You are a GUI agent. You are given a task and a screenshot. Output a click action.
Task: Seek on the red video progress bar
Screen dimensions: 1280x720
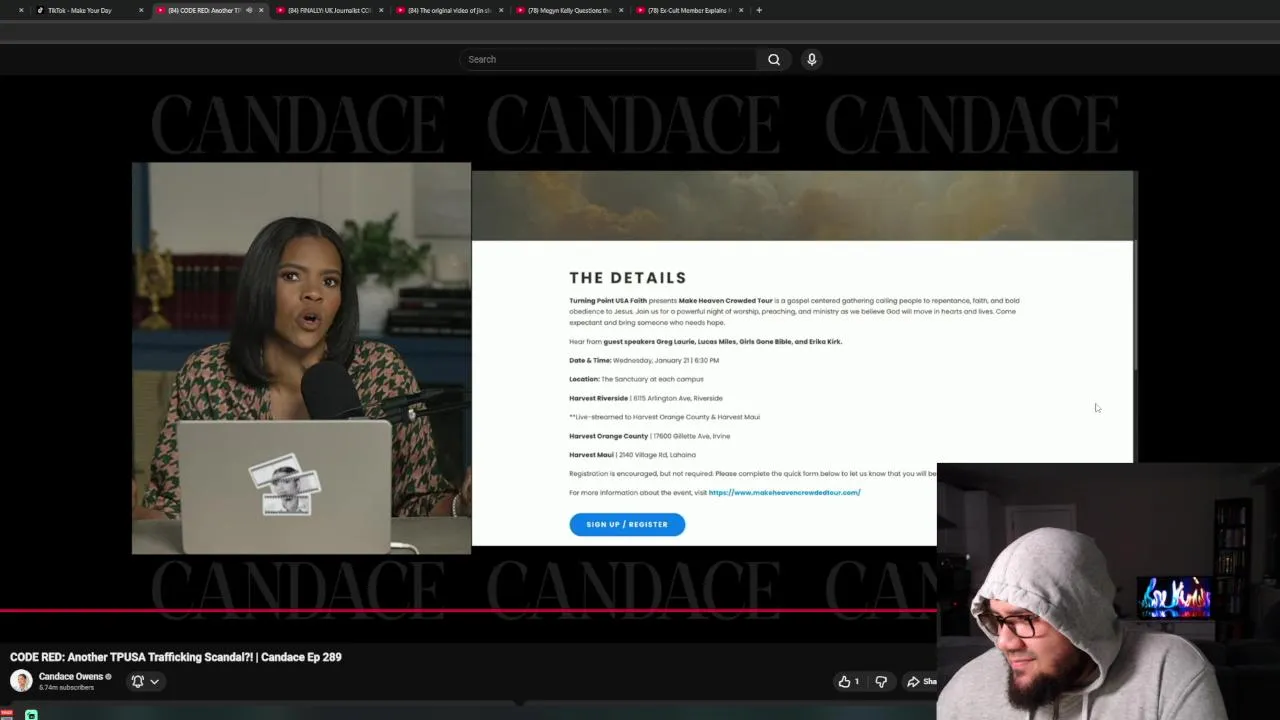pyautogui.click(x=468, y=609)
